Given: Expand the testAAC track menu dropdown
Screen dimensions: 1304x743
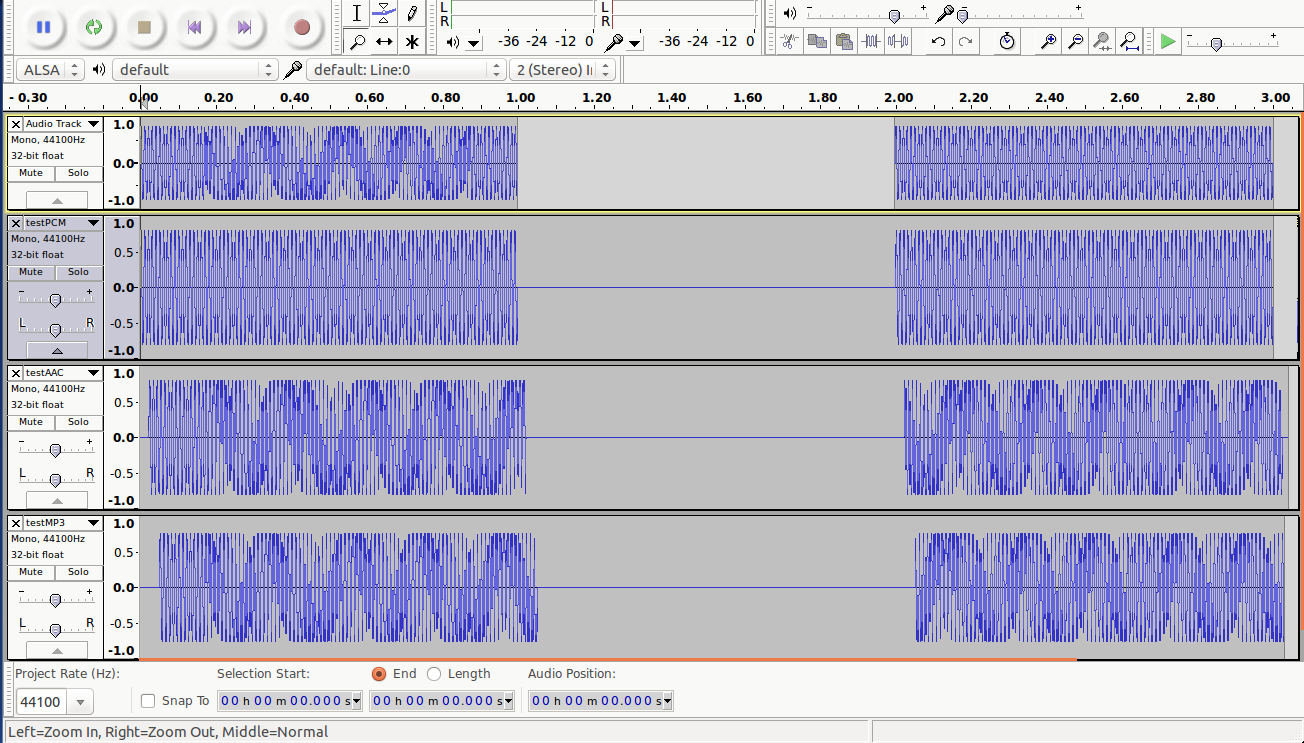Looking at the screenshot, I should (x=94, y=373).
